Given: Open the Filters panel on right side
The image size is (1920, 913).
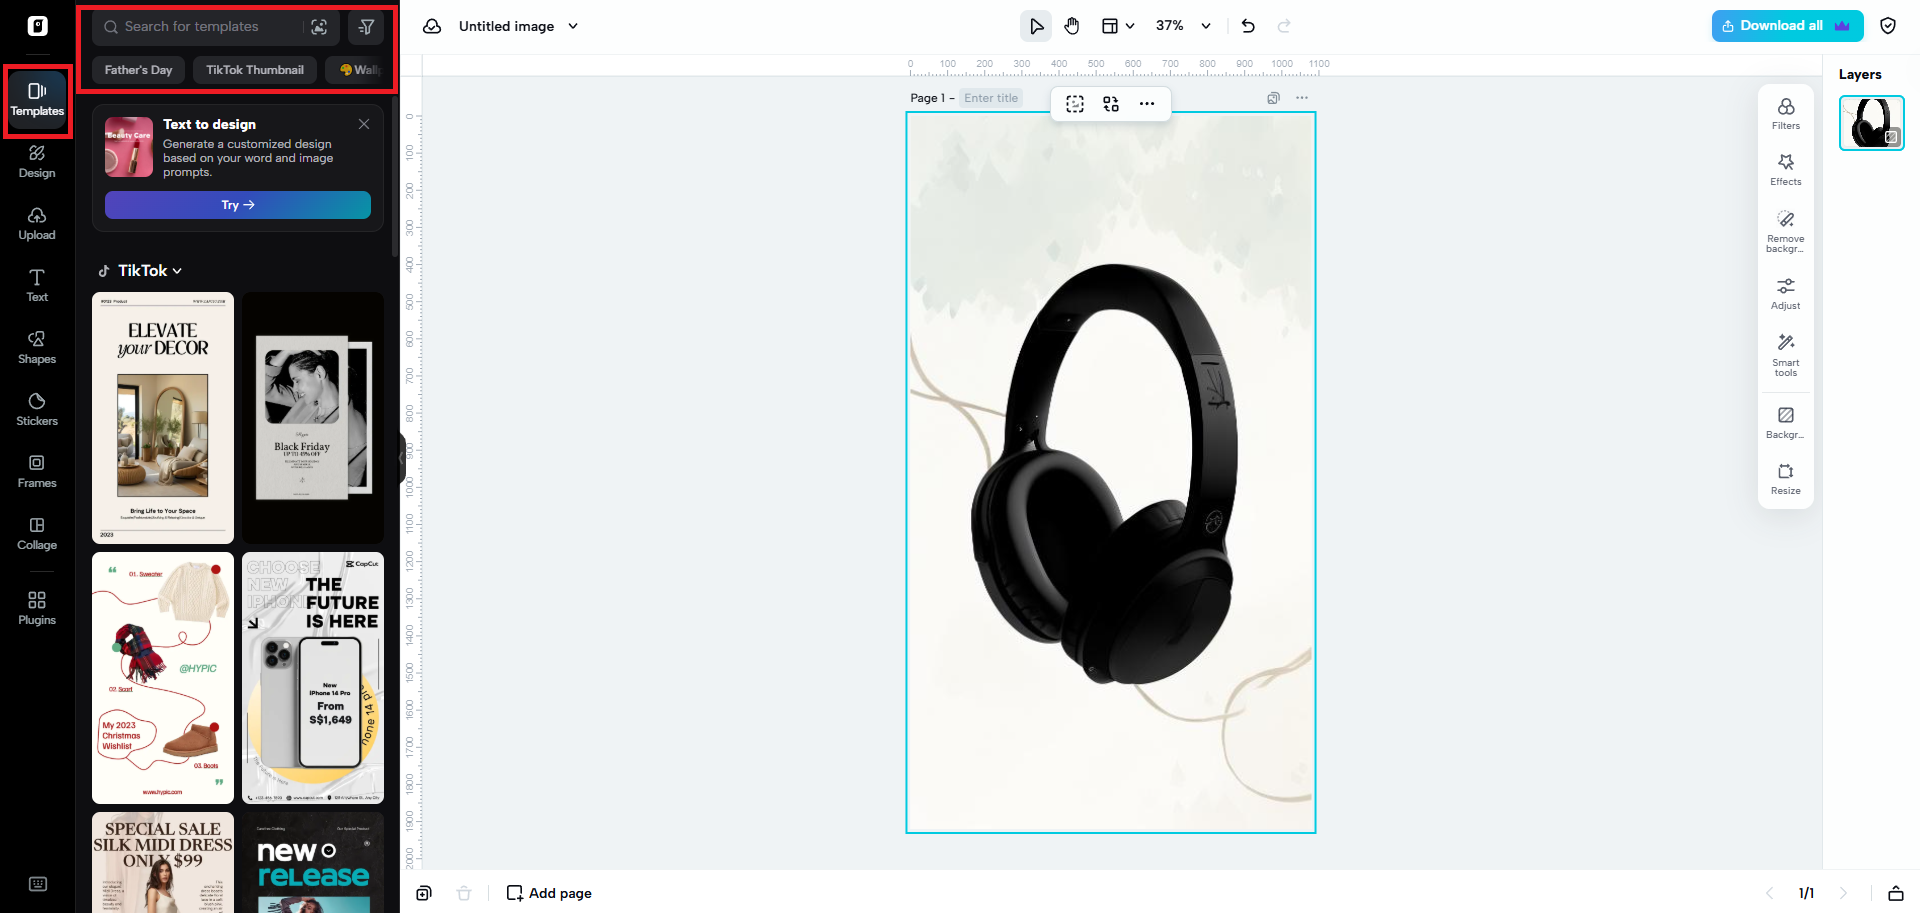Looking at the screenshot, I should click(1785, 112).
